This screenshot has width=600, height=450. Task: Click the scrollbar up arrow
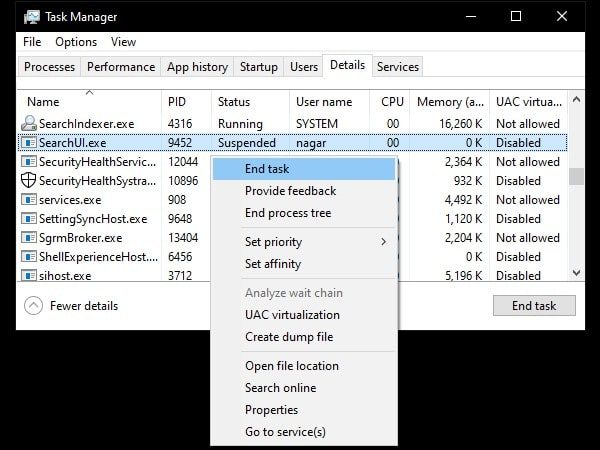pyautogui.click(x=576, y=100)
